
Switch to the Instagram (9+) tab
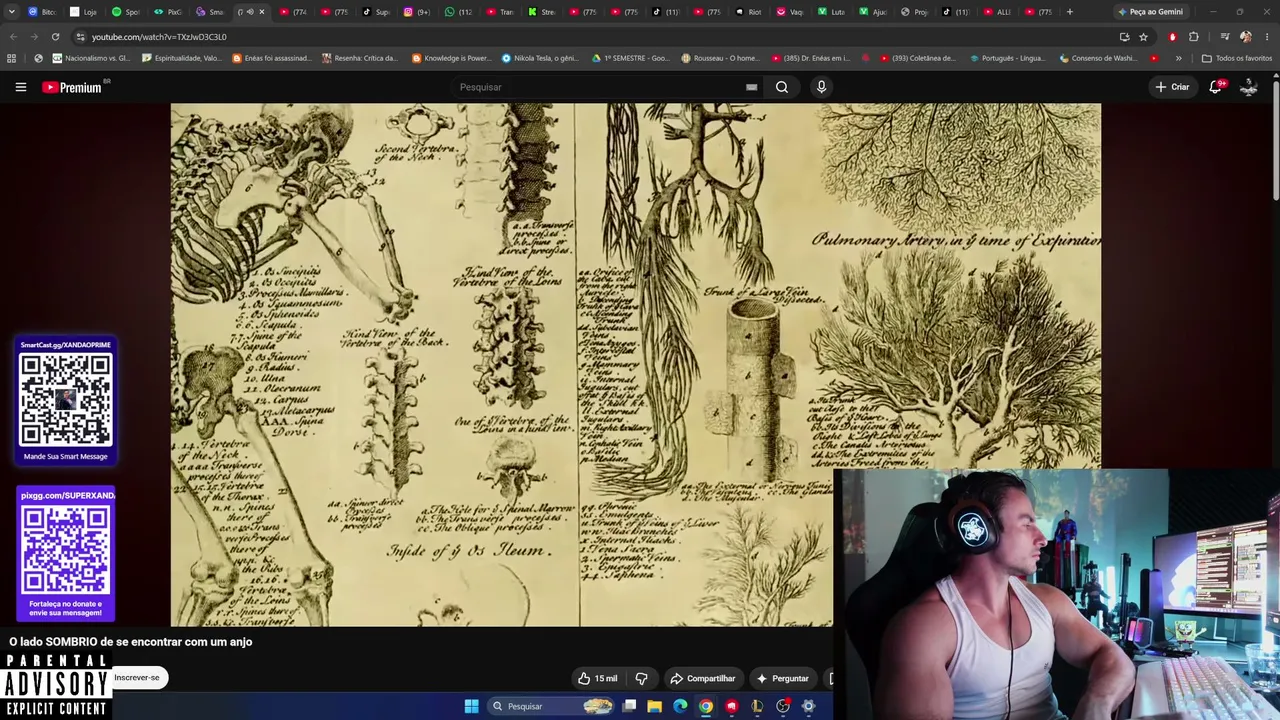coord(416,12)
